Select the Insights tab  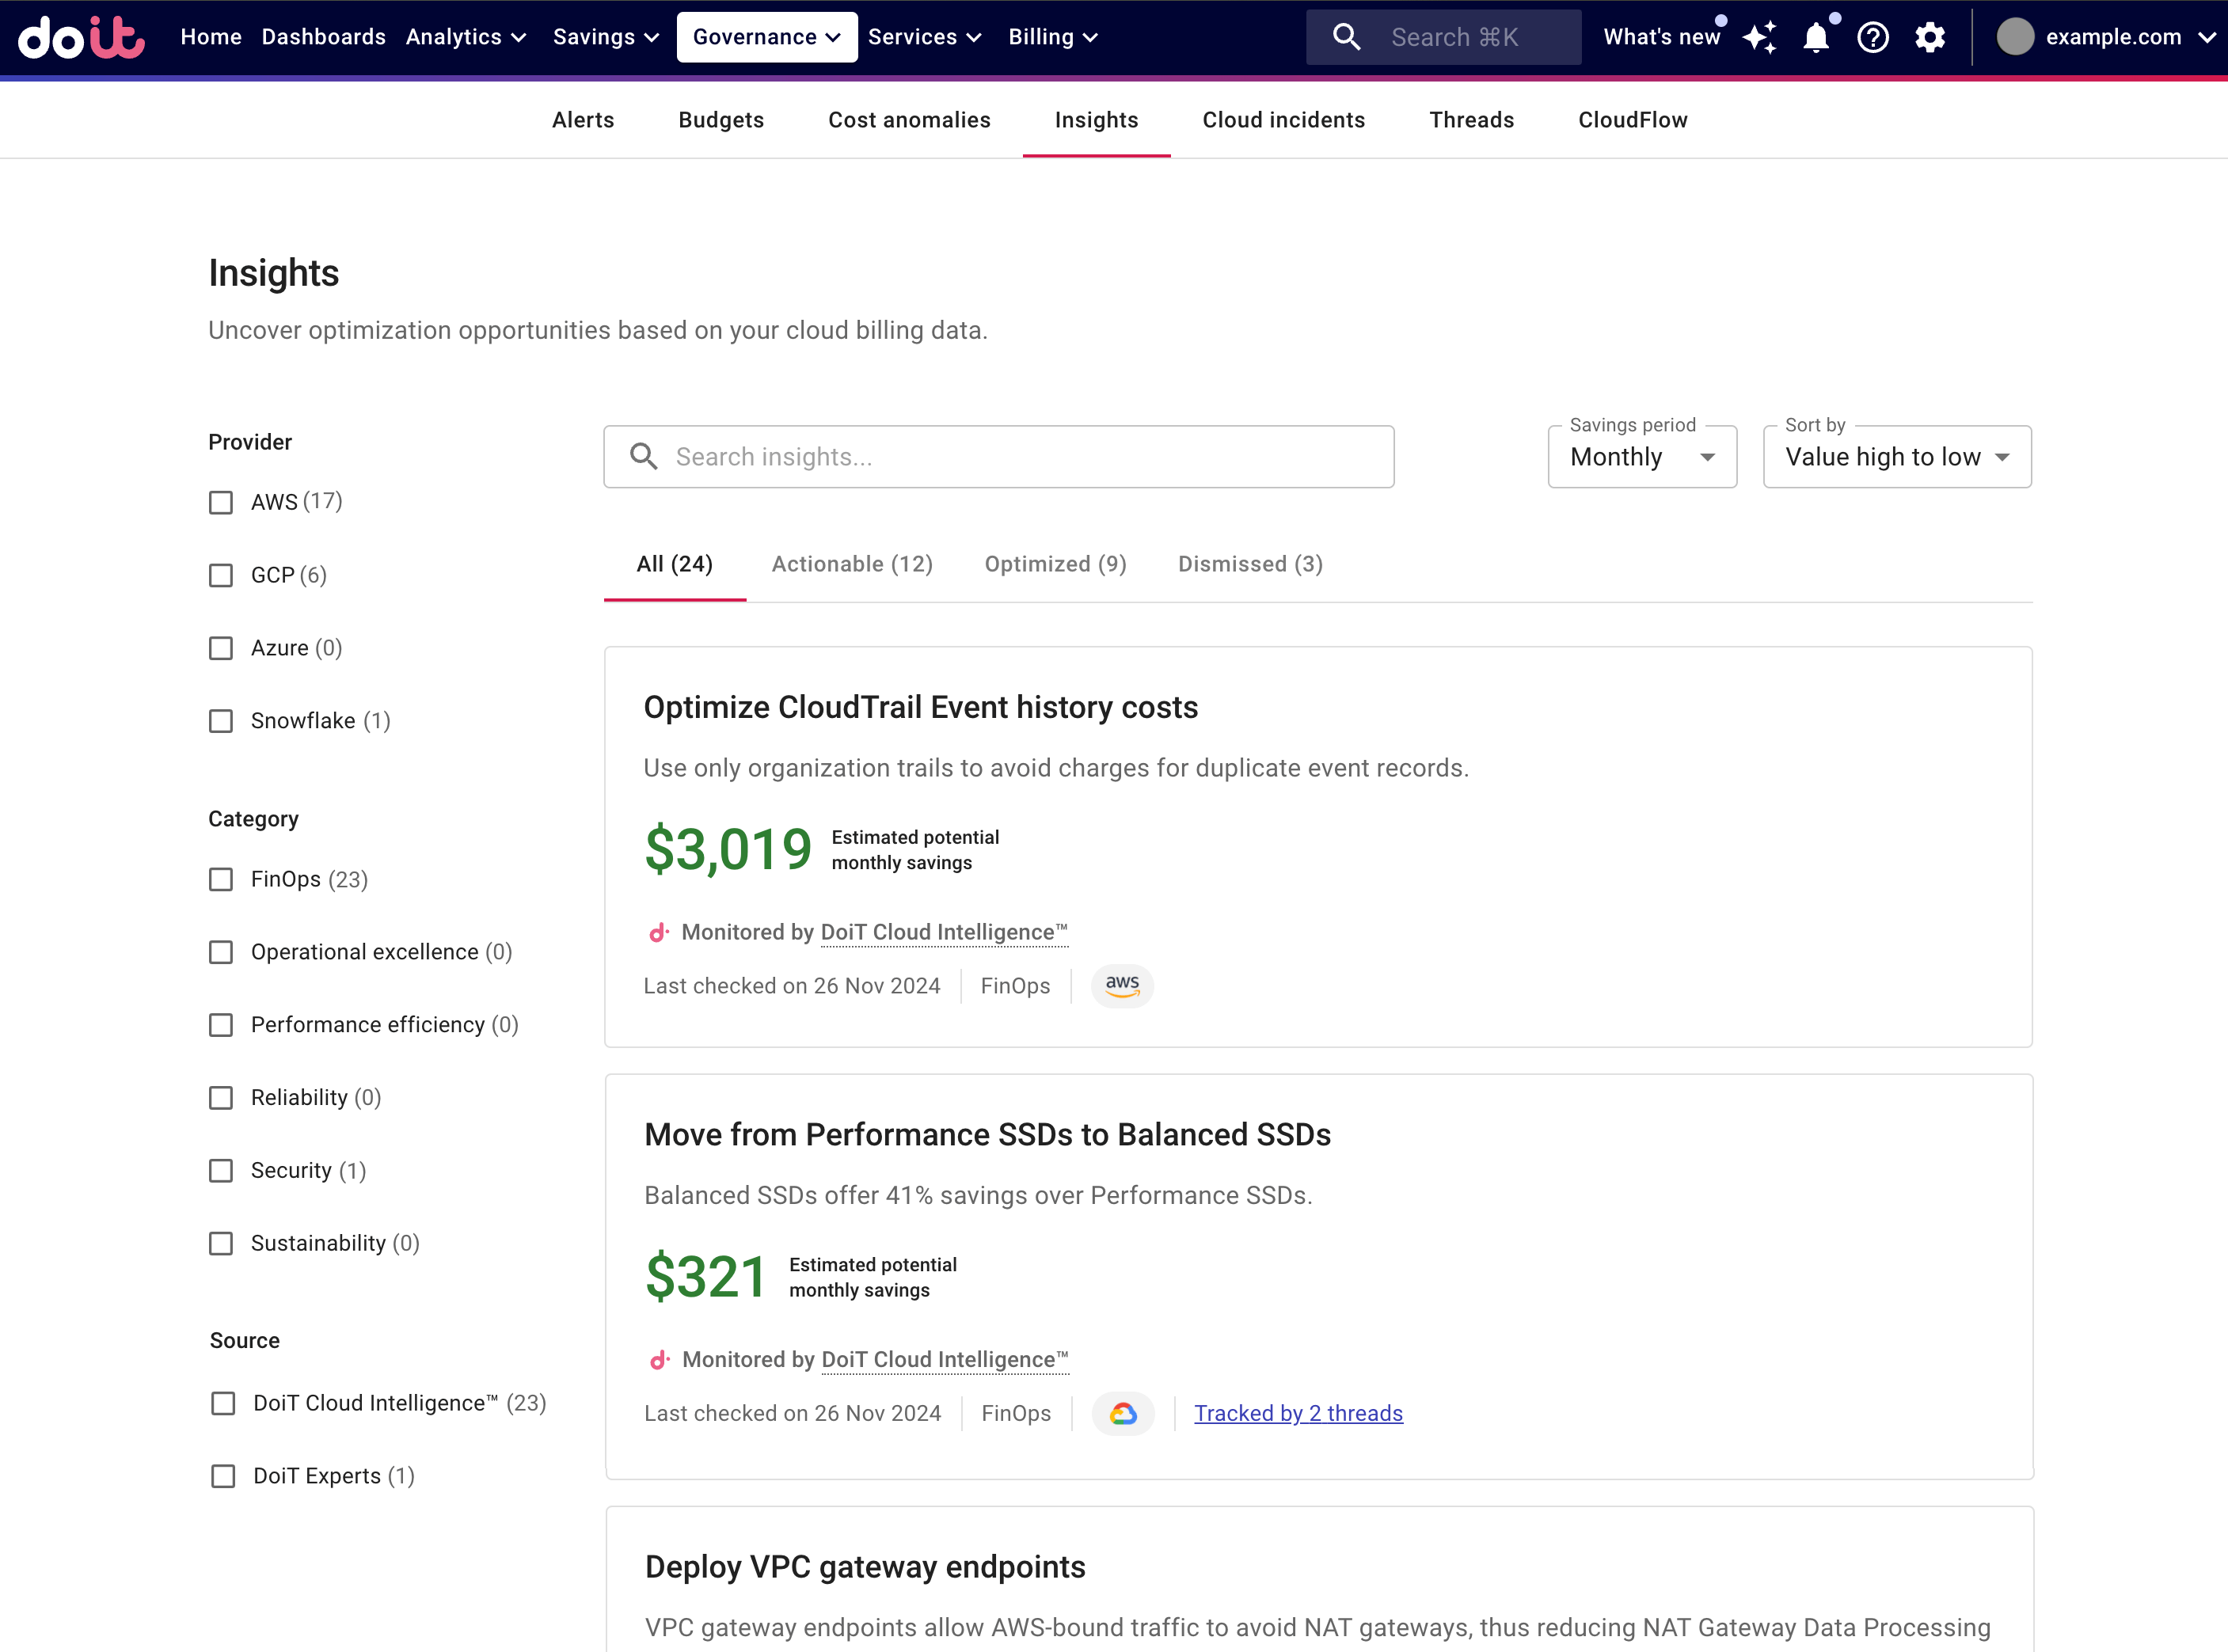tap(1096, 120)
